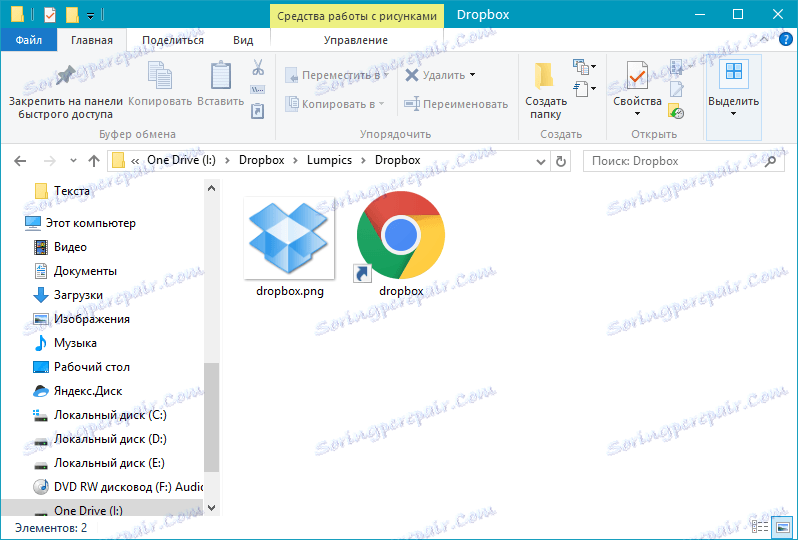This screenshot has width=798, height=540.
Task: Click the Forward navigation arrow
Action: (x=49, y=161)
